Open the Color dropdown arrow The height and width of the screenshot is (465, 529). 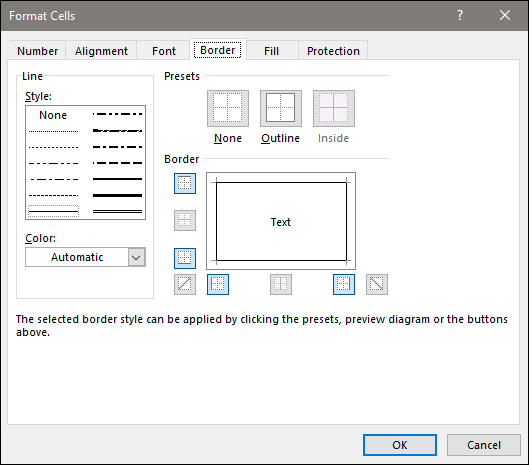click(x=136, y=257)
